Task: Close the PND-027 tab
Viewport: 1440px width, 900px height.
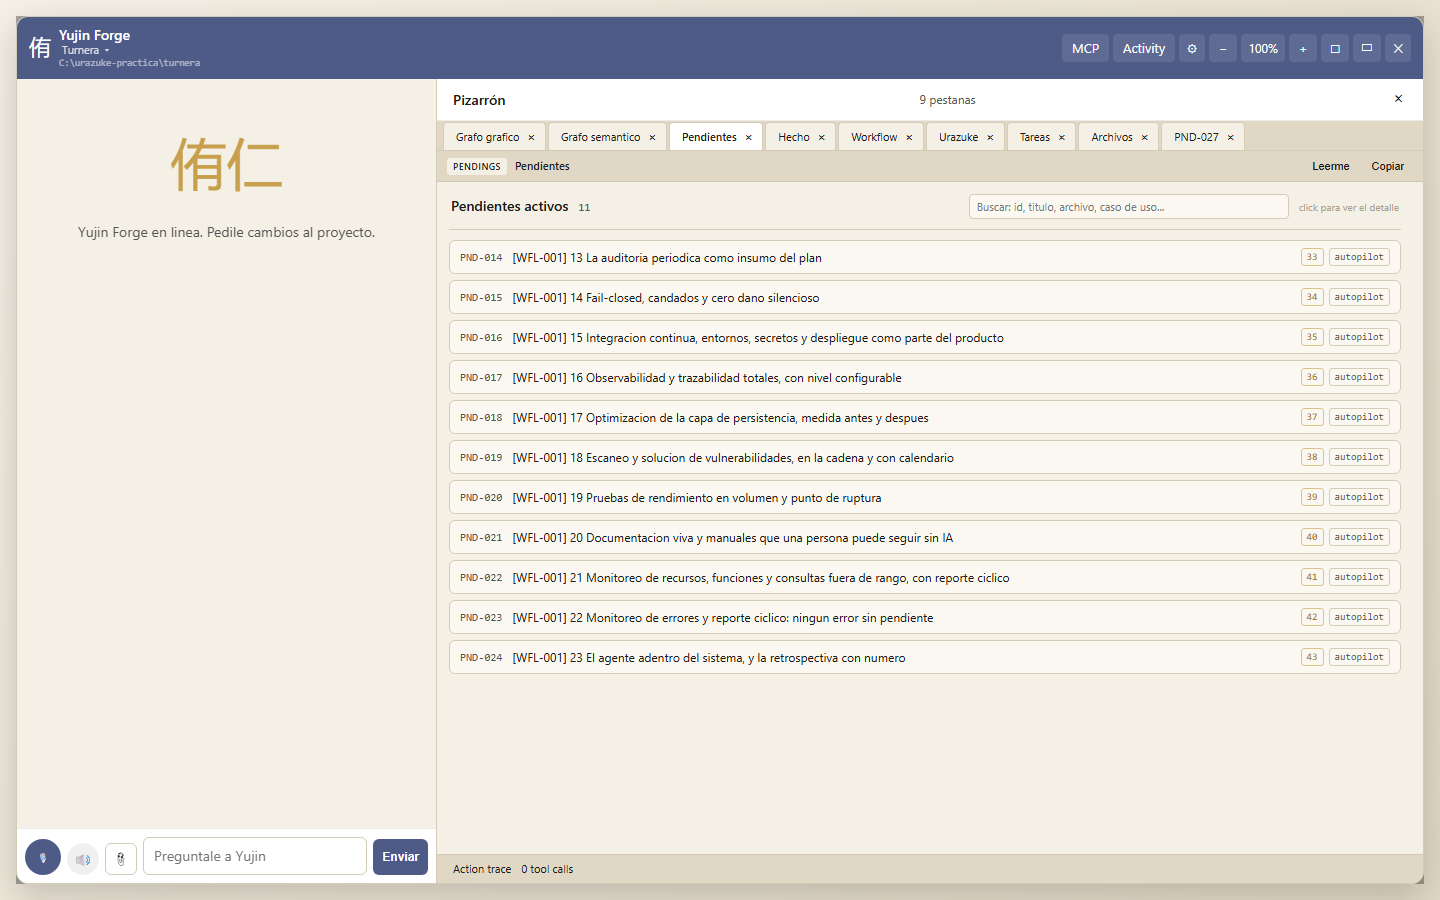Action: click(1230, 137)
